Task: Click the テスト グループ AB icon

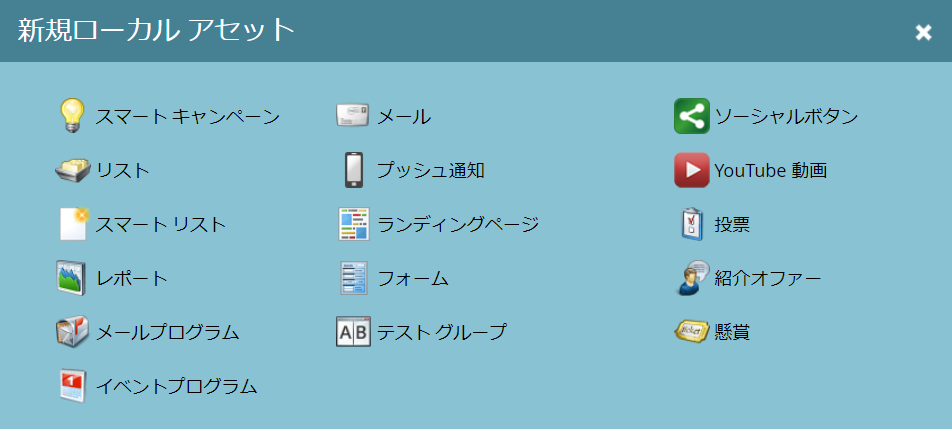Action: (353, 332)
